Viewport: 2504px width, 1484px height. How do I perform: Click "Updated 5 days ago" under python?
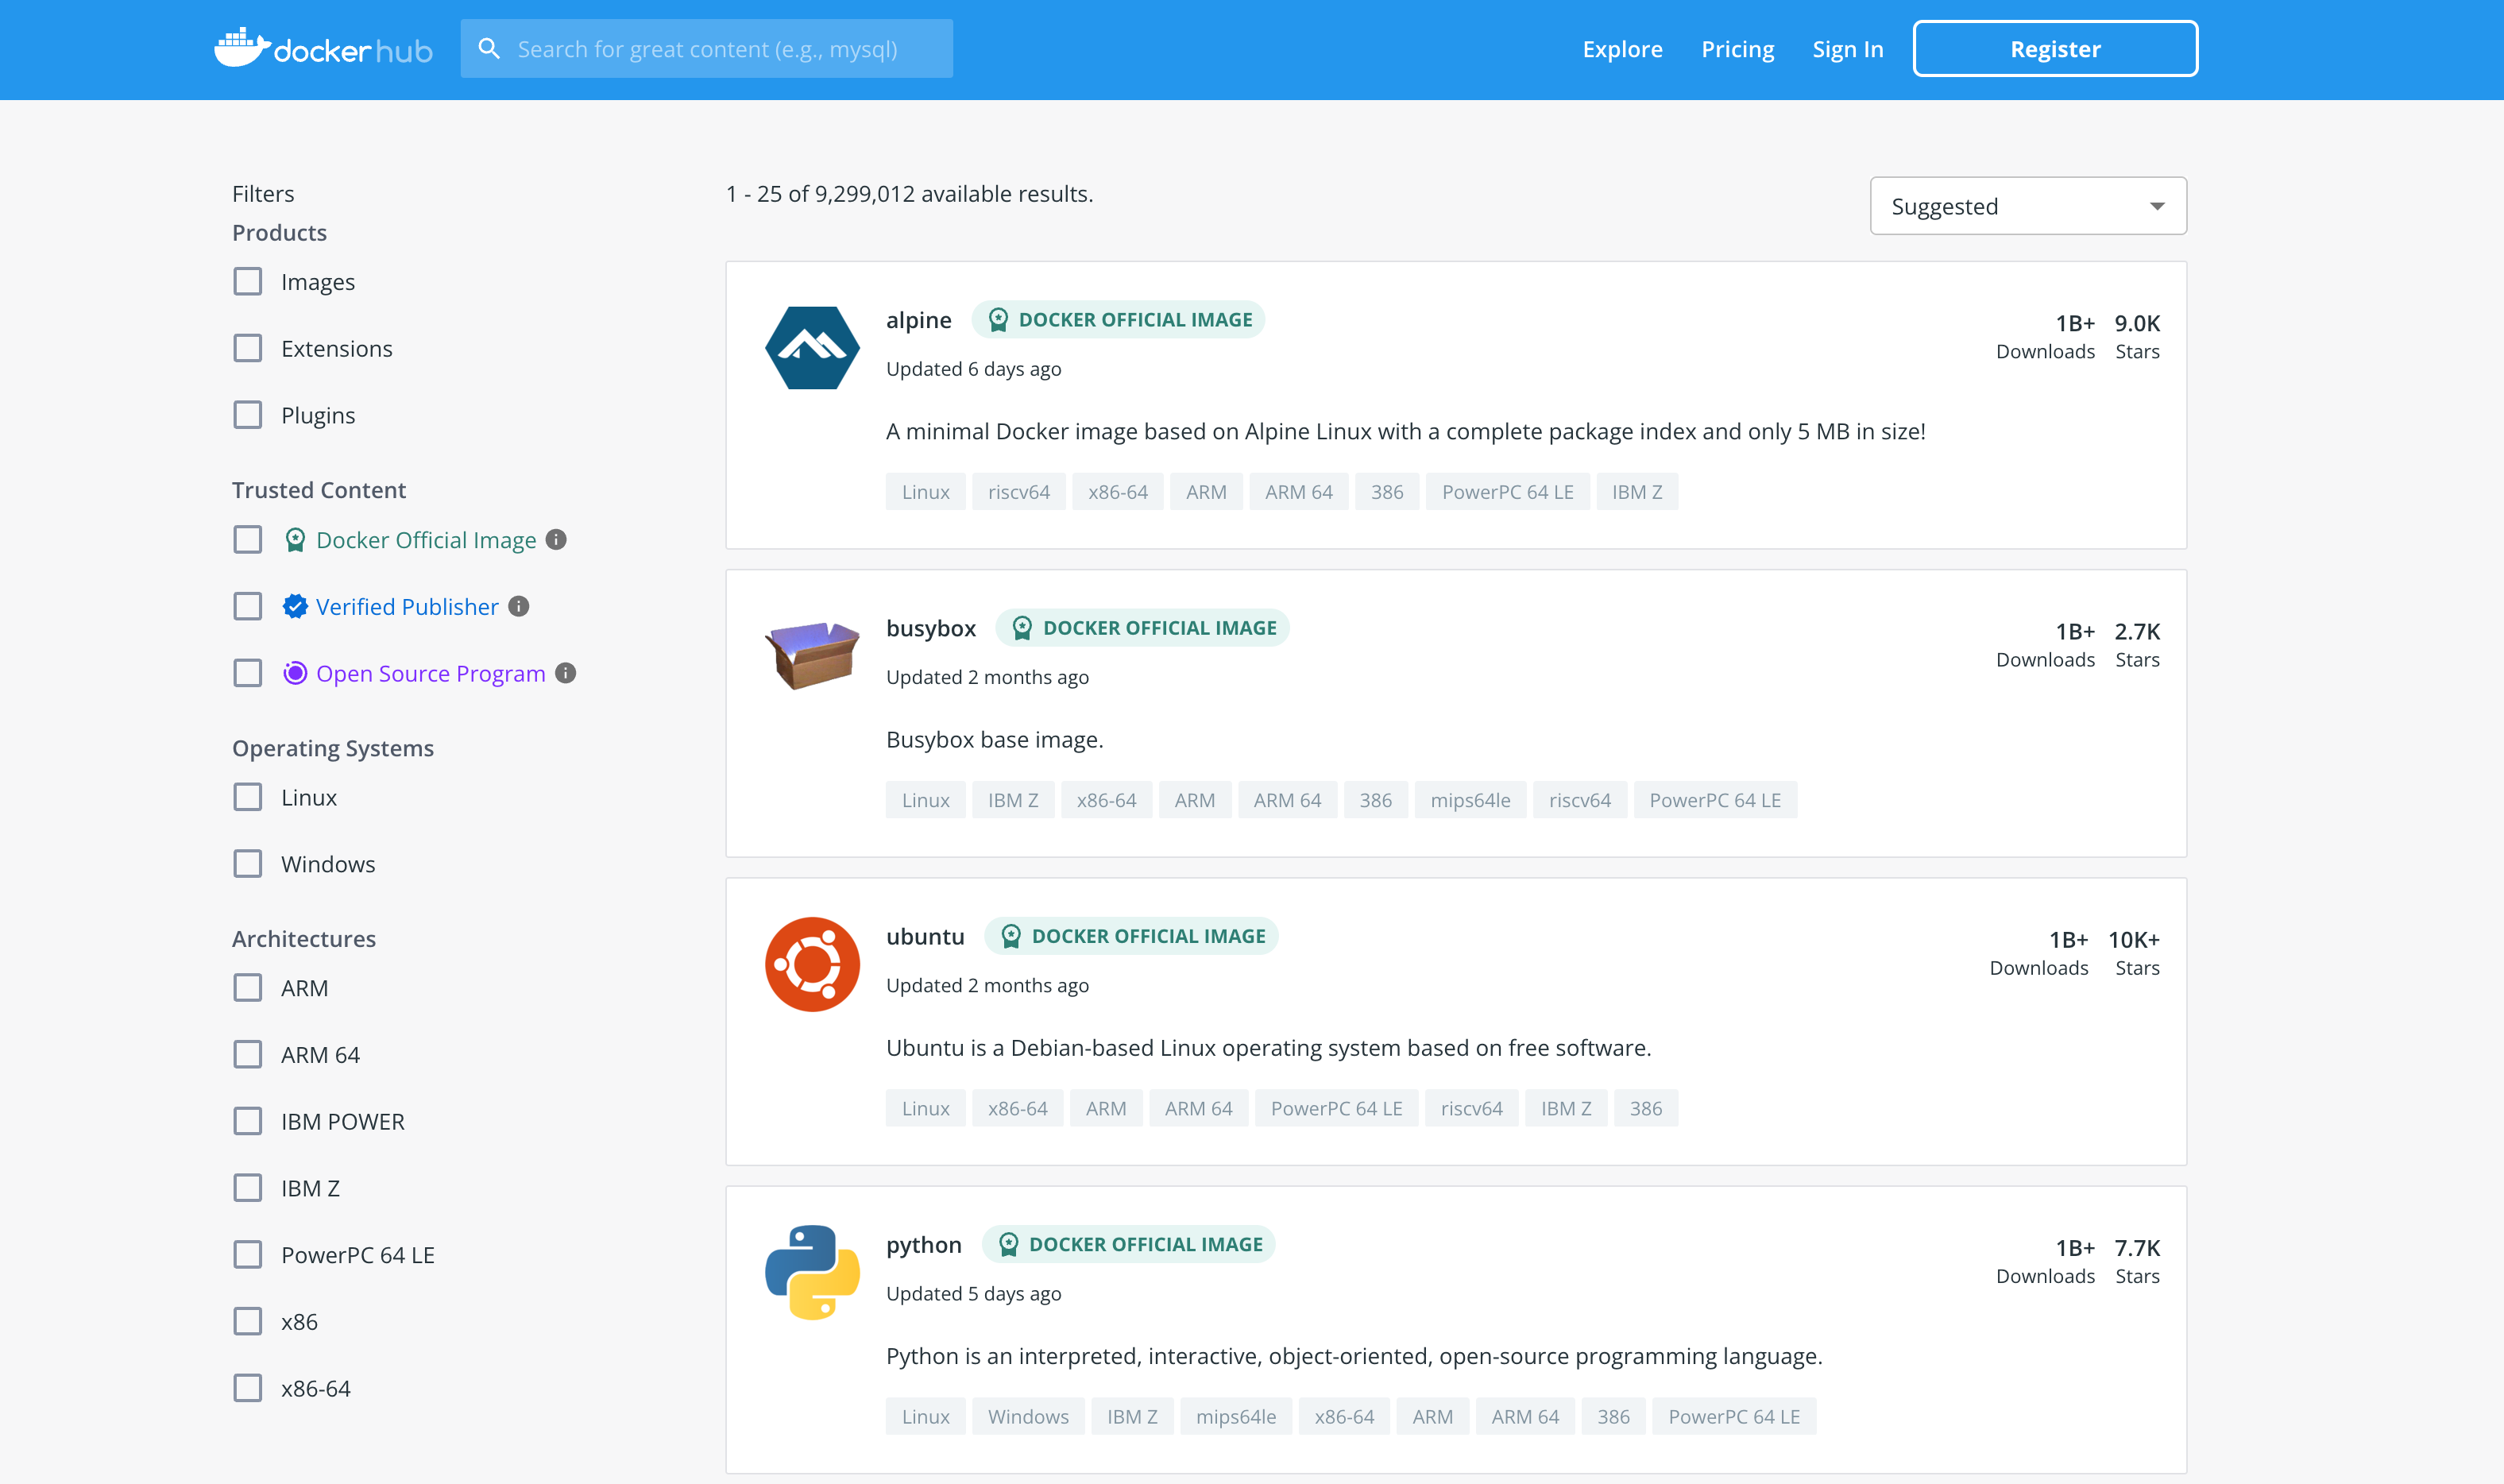973,1293
